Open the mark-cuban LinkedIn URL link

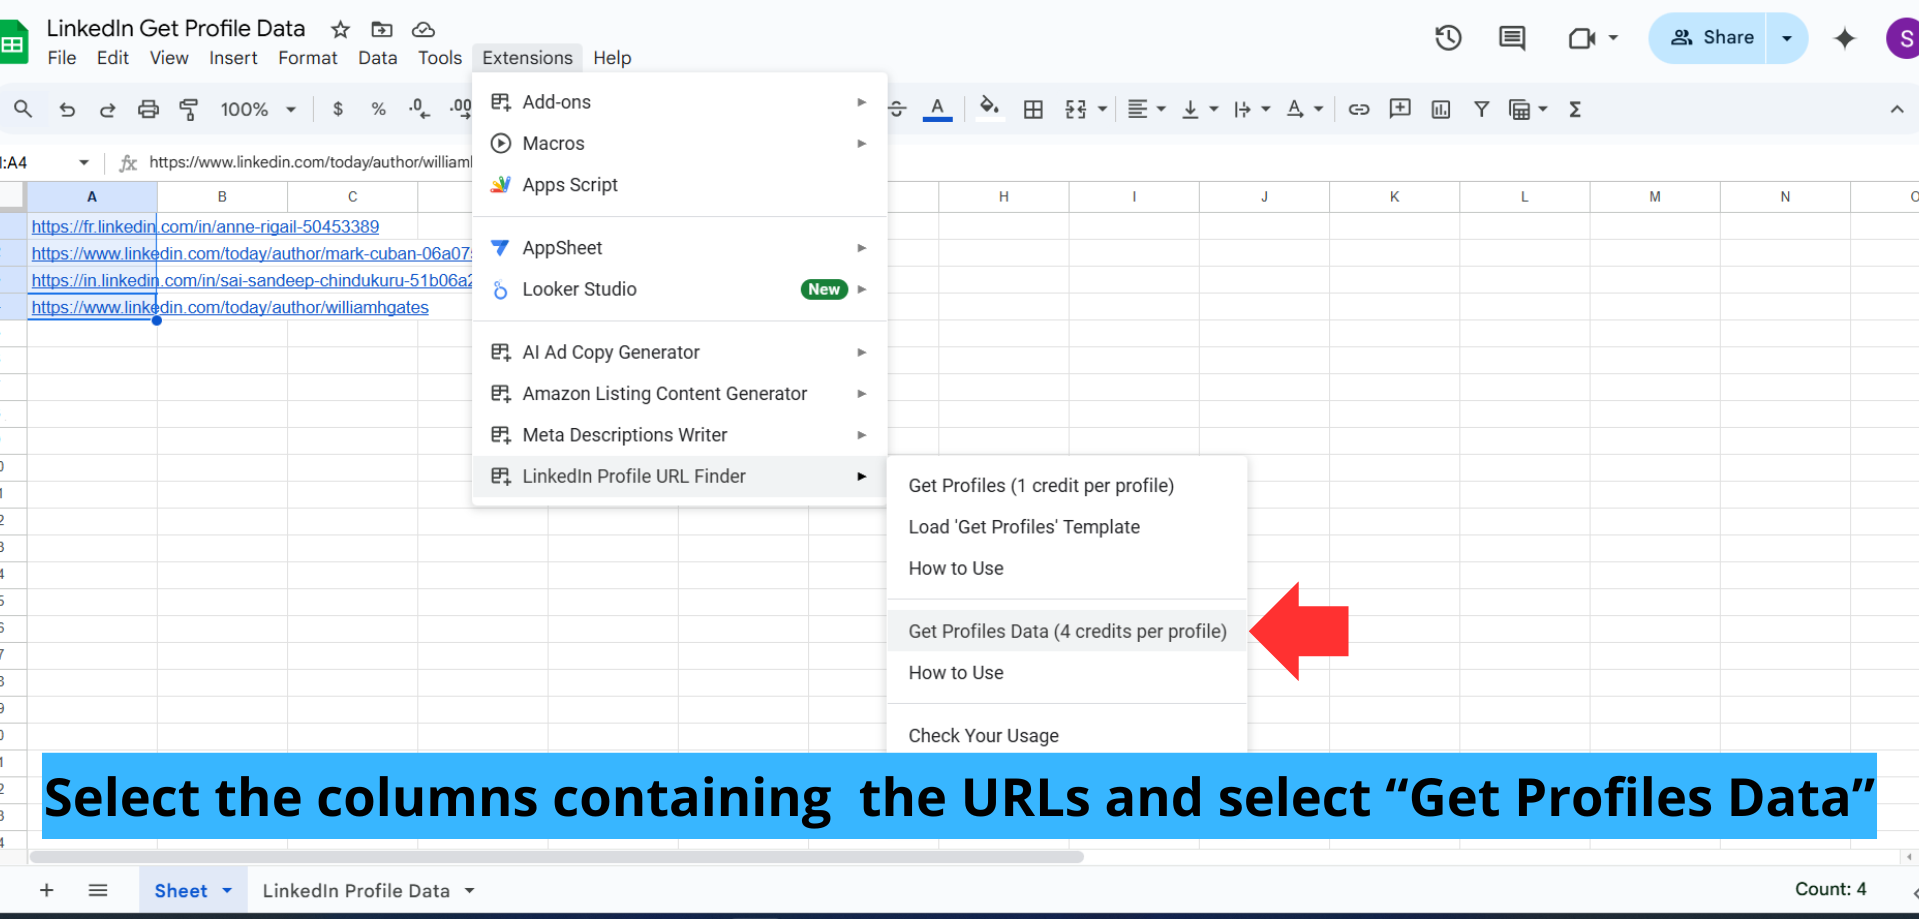[x=251, y=254]
